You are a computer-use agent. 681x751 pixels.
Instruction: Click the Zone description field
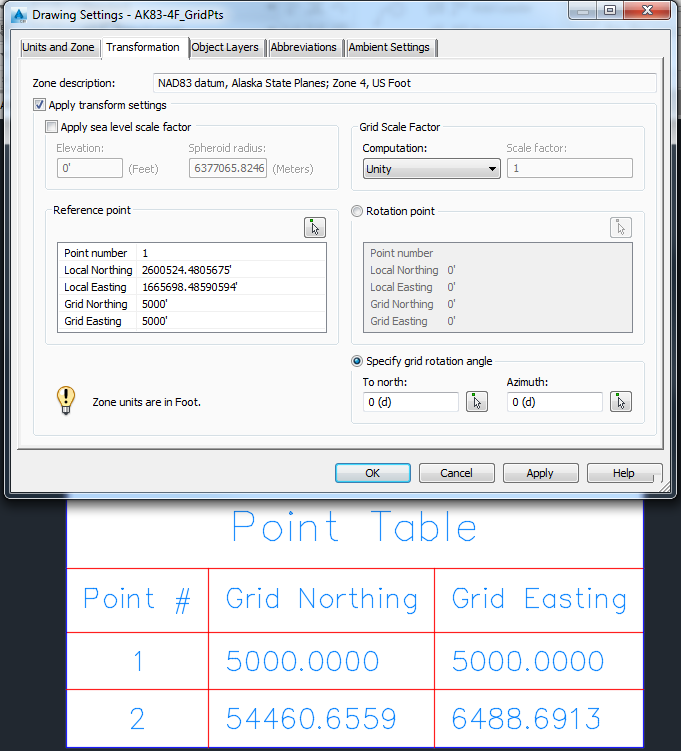coord(405,83)
